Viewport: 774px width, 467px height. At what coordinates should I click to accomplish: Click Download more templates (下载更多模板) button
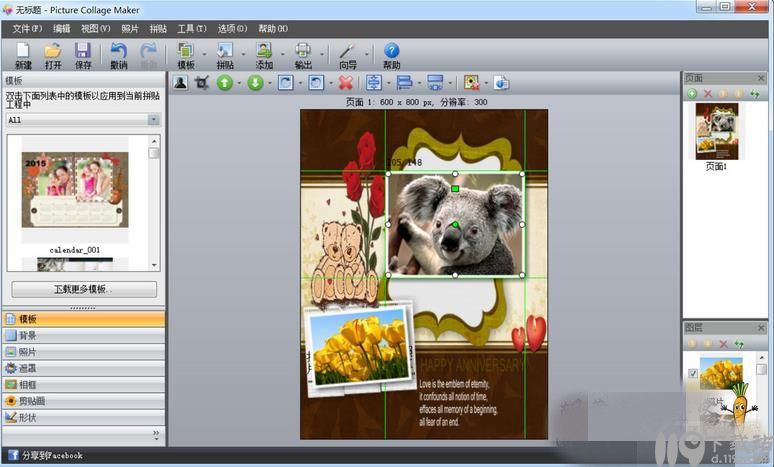84,289
